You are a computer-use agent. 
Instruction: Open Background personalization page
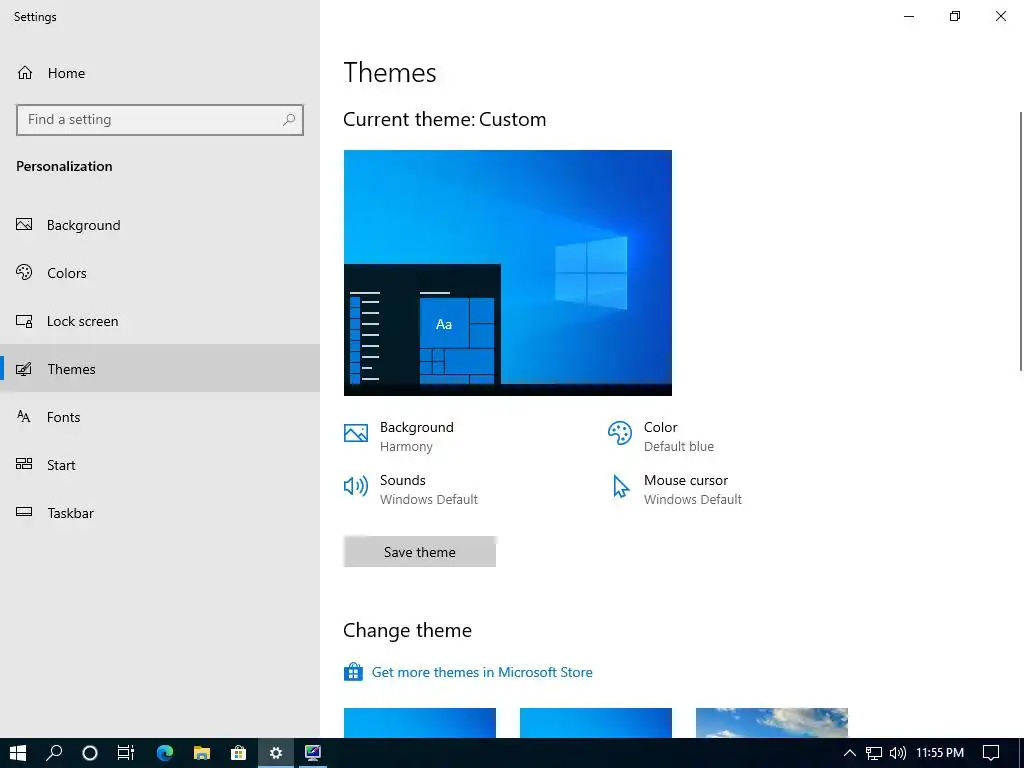(160, 225)
